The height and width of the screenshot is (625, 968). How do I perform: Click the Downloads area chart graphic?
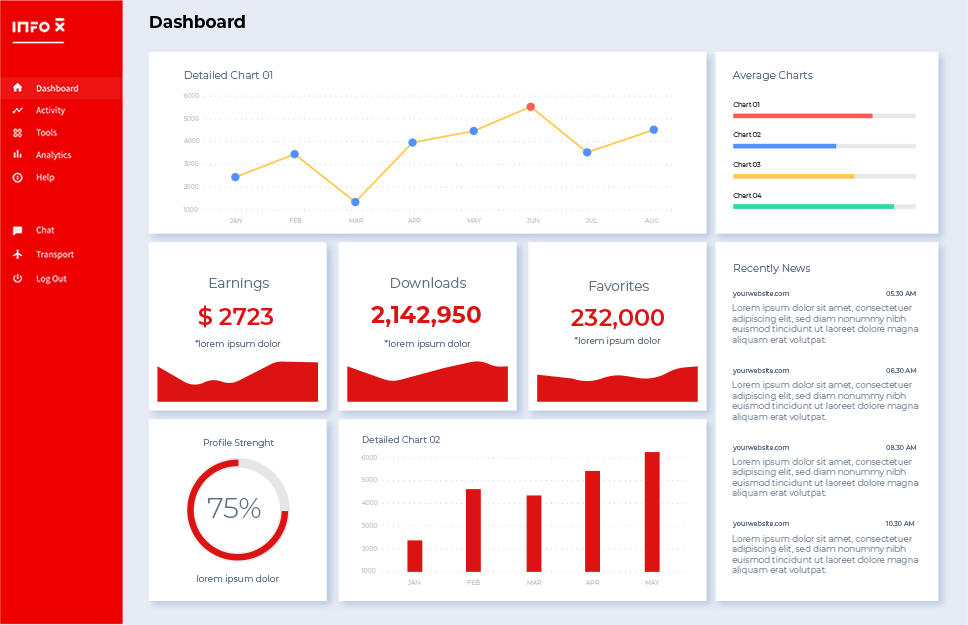tap(427, 382)
